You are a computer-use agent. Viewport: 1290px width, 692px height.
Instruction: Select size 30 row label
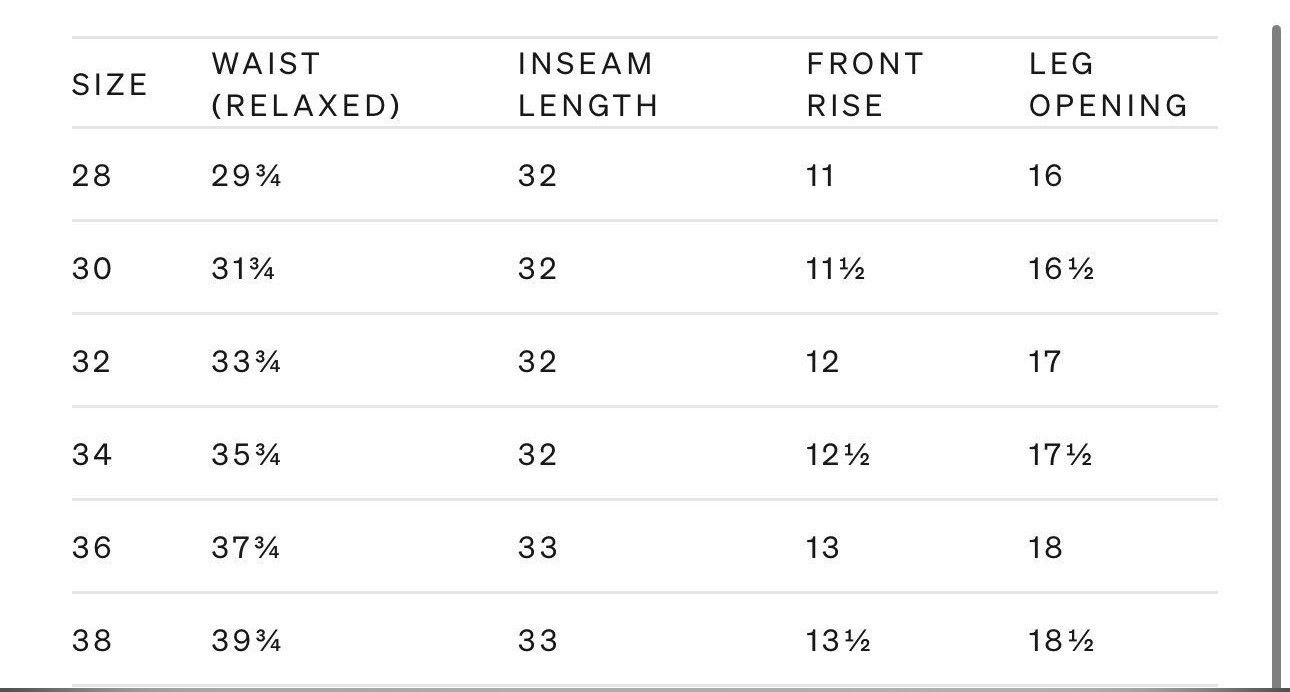click(92, 269)
